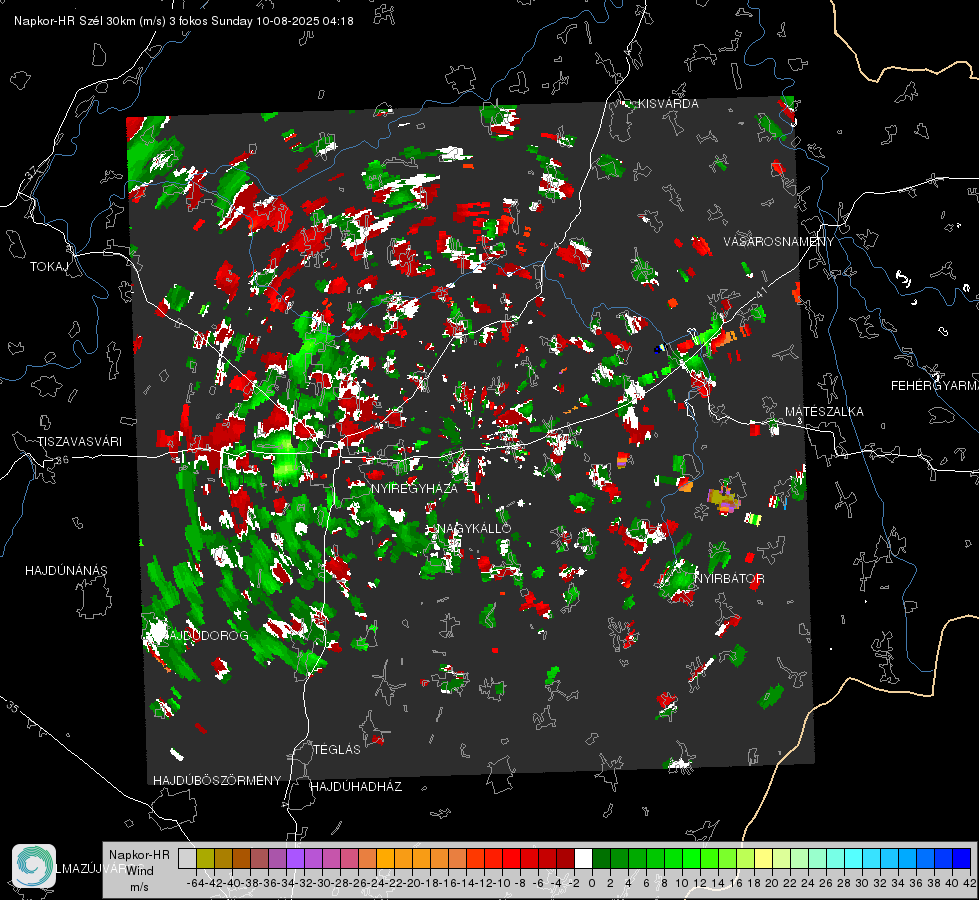The image size is (979, 900).
Task: Click the TISZAVASVÁRI town label
Action: click(x=80, y=442)
